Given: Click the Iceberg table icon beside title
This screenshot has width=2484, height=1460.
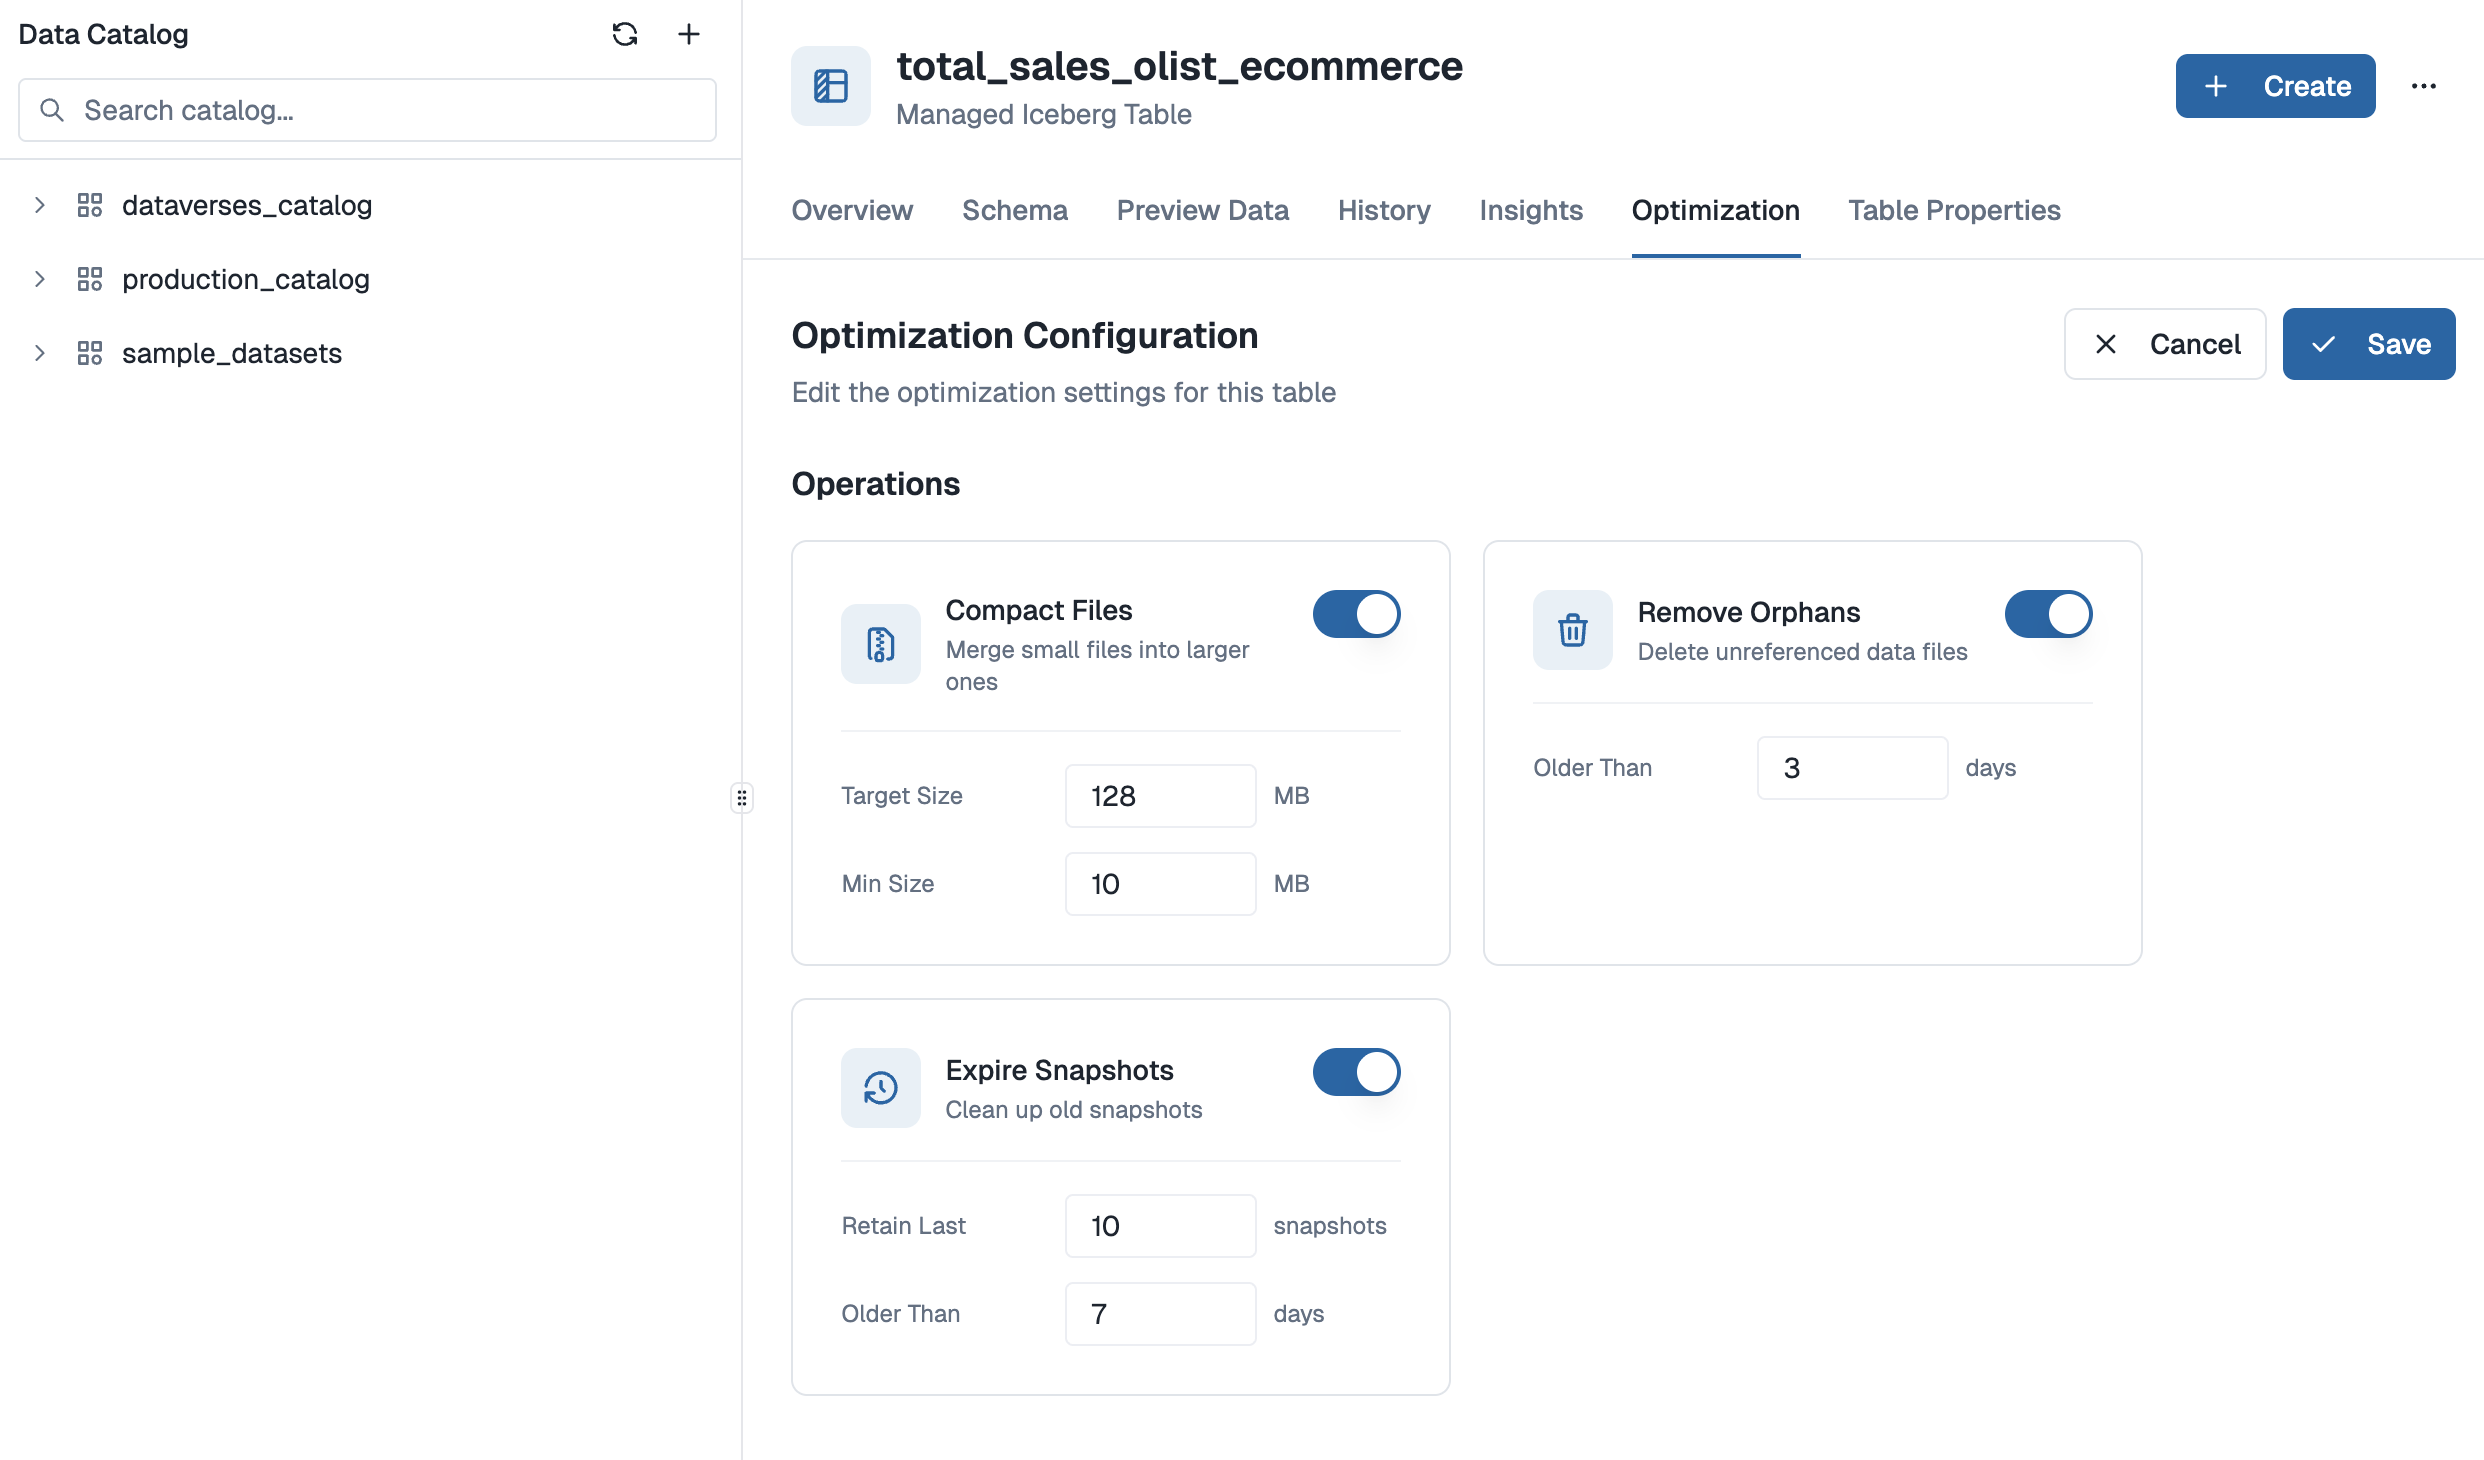Looking at the screenshot, I should (x=831, y=86).
